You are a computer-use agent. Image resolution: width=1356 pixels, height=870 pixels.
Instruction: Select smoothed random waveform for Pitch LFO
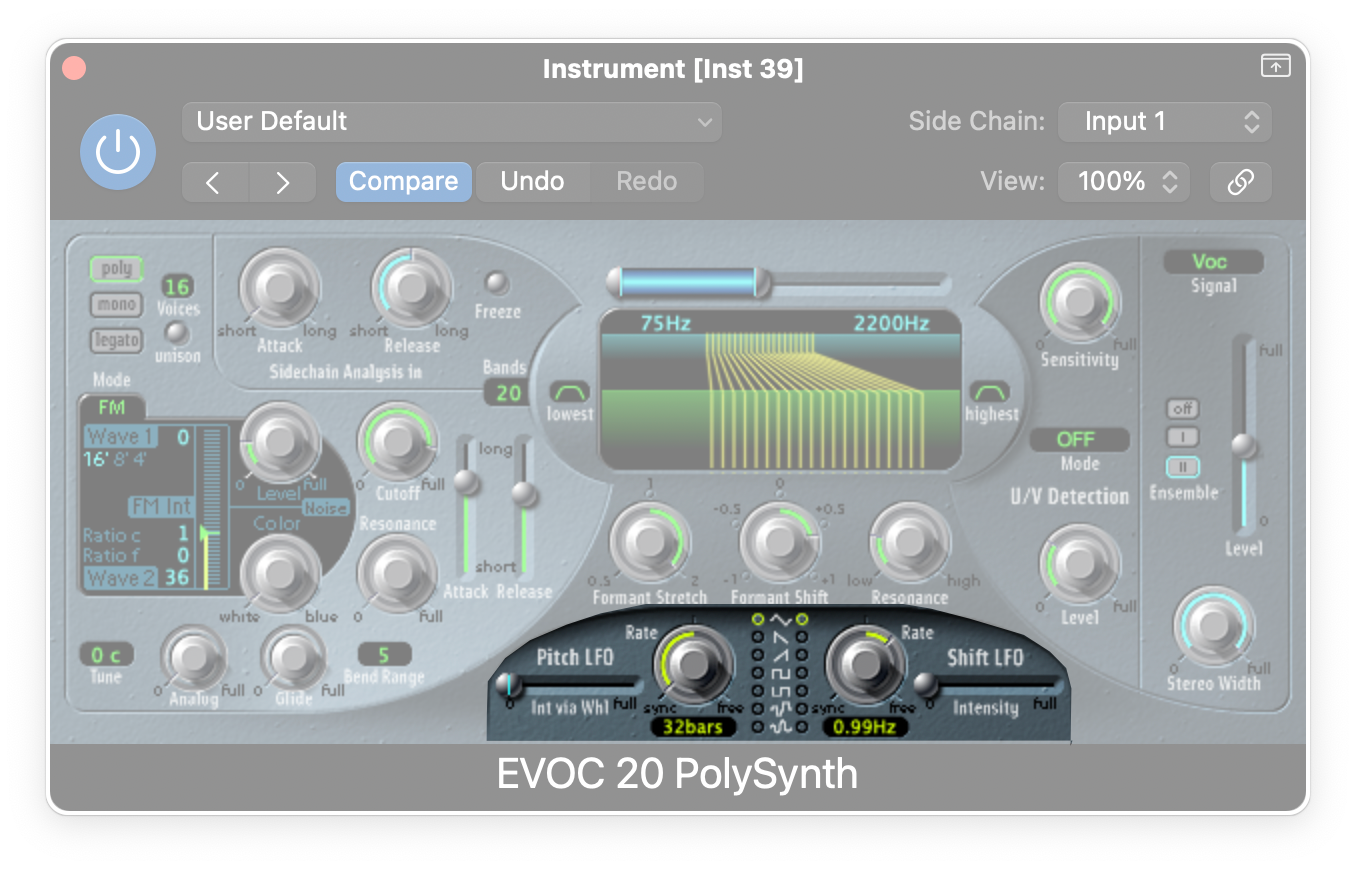click(x=758, y=727)
